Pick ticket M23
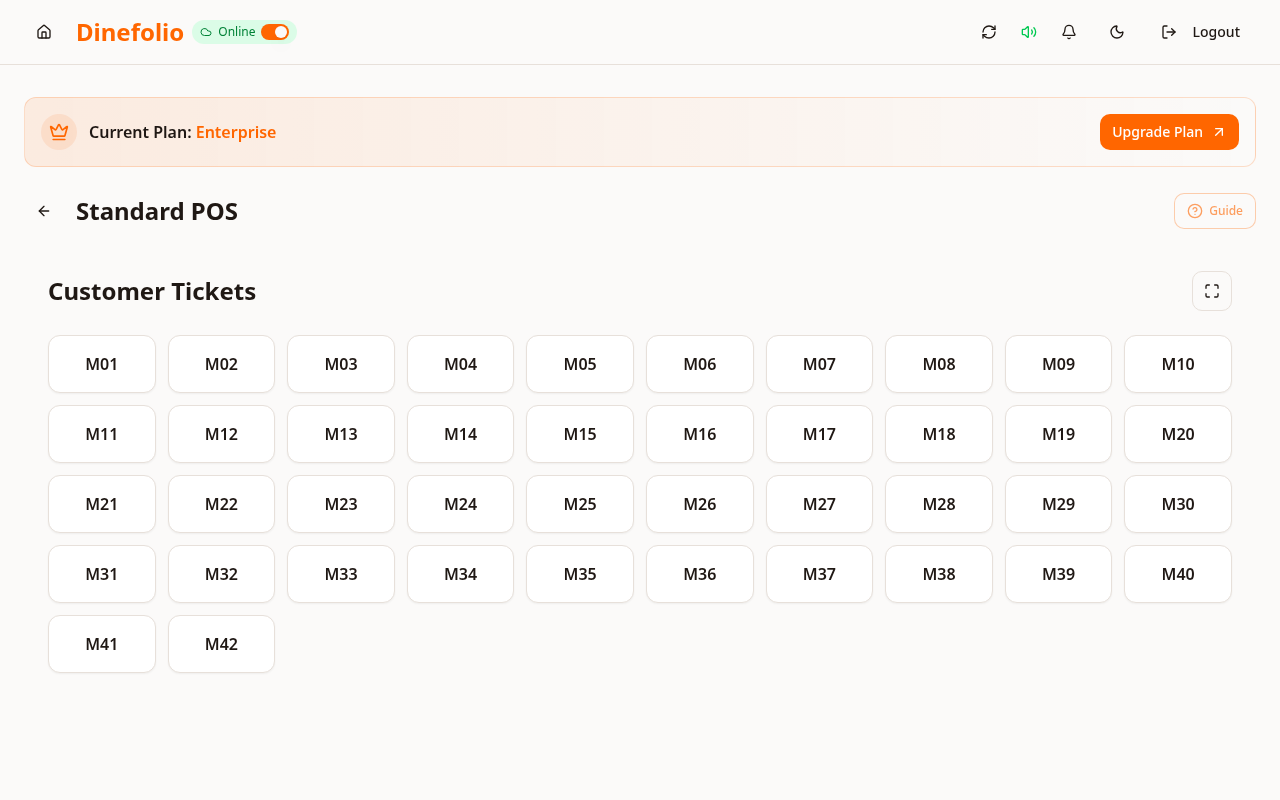The height and width of the screenshot is (800, 1280). point(341,504)
